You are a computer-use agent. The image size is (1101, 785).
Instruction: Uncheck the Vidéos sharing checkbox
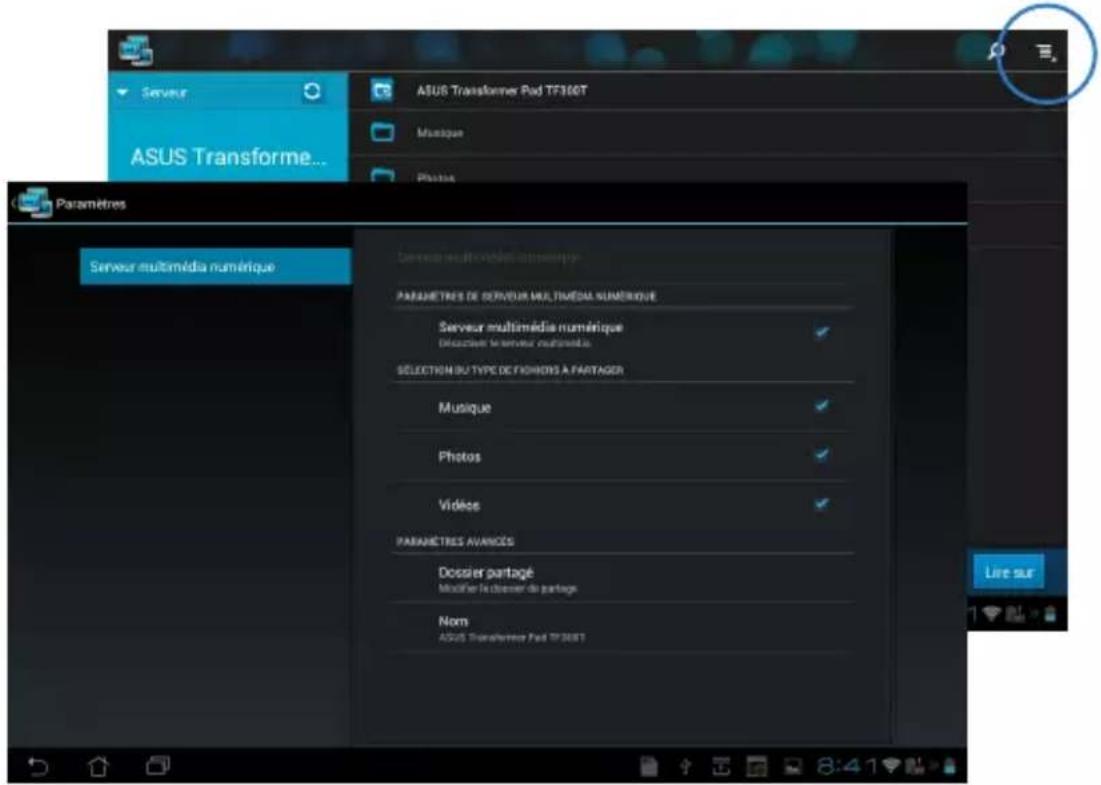tap(822, 504)
